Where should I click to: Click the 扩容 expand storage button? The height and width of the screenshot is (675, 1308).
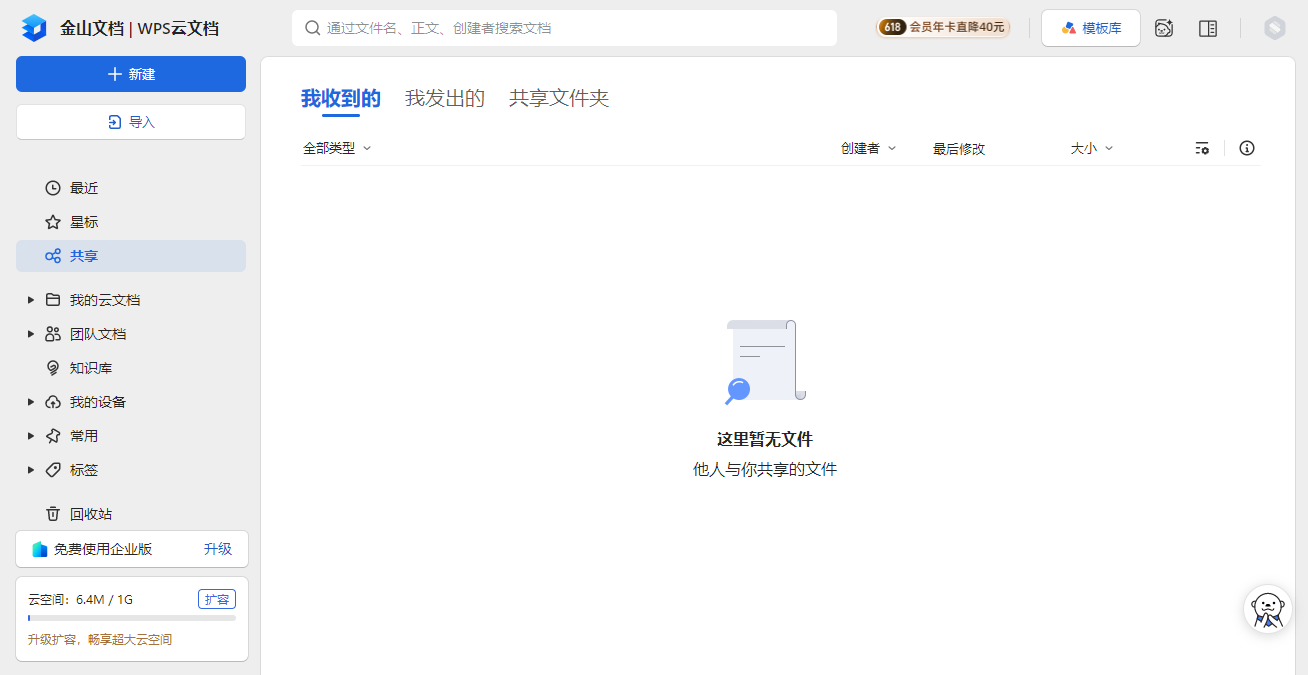(x=217, y=599)
